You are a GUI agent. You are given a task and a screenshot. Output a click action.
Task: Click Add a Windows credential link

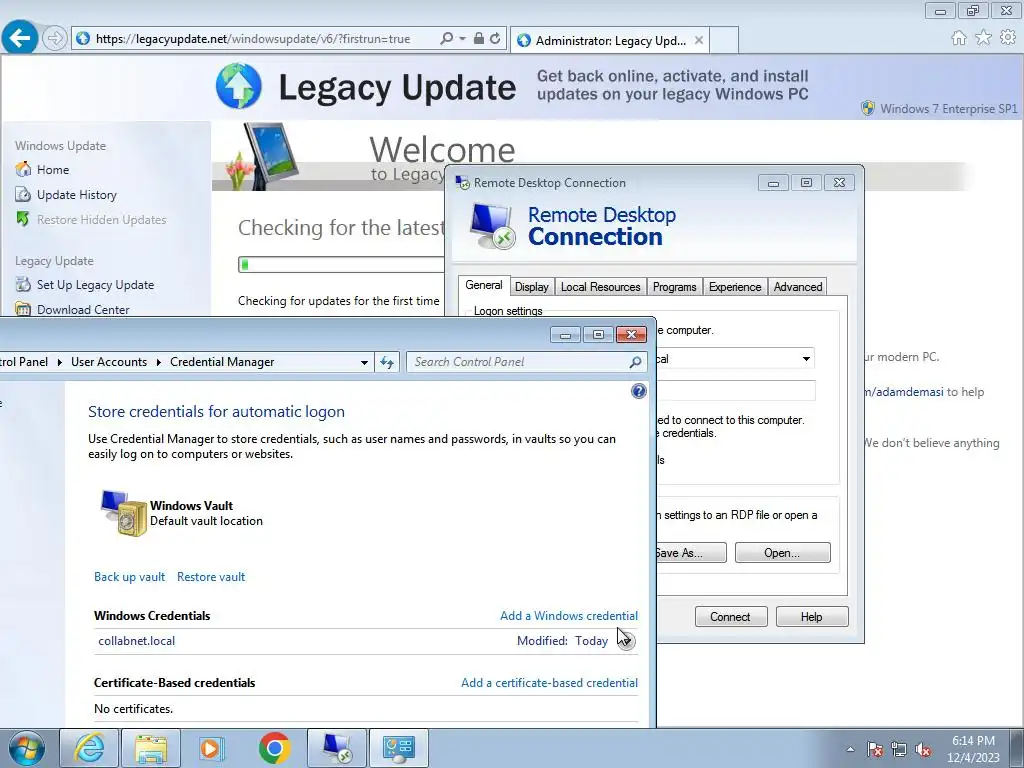click(x=569, y=616)
